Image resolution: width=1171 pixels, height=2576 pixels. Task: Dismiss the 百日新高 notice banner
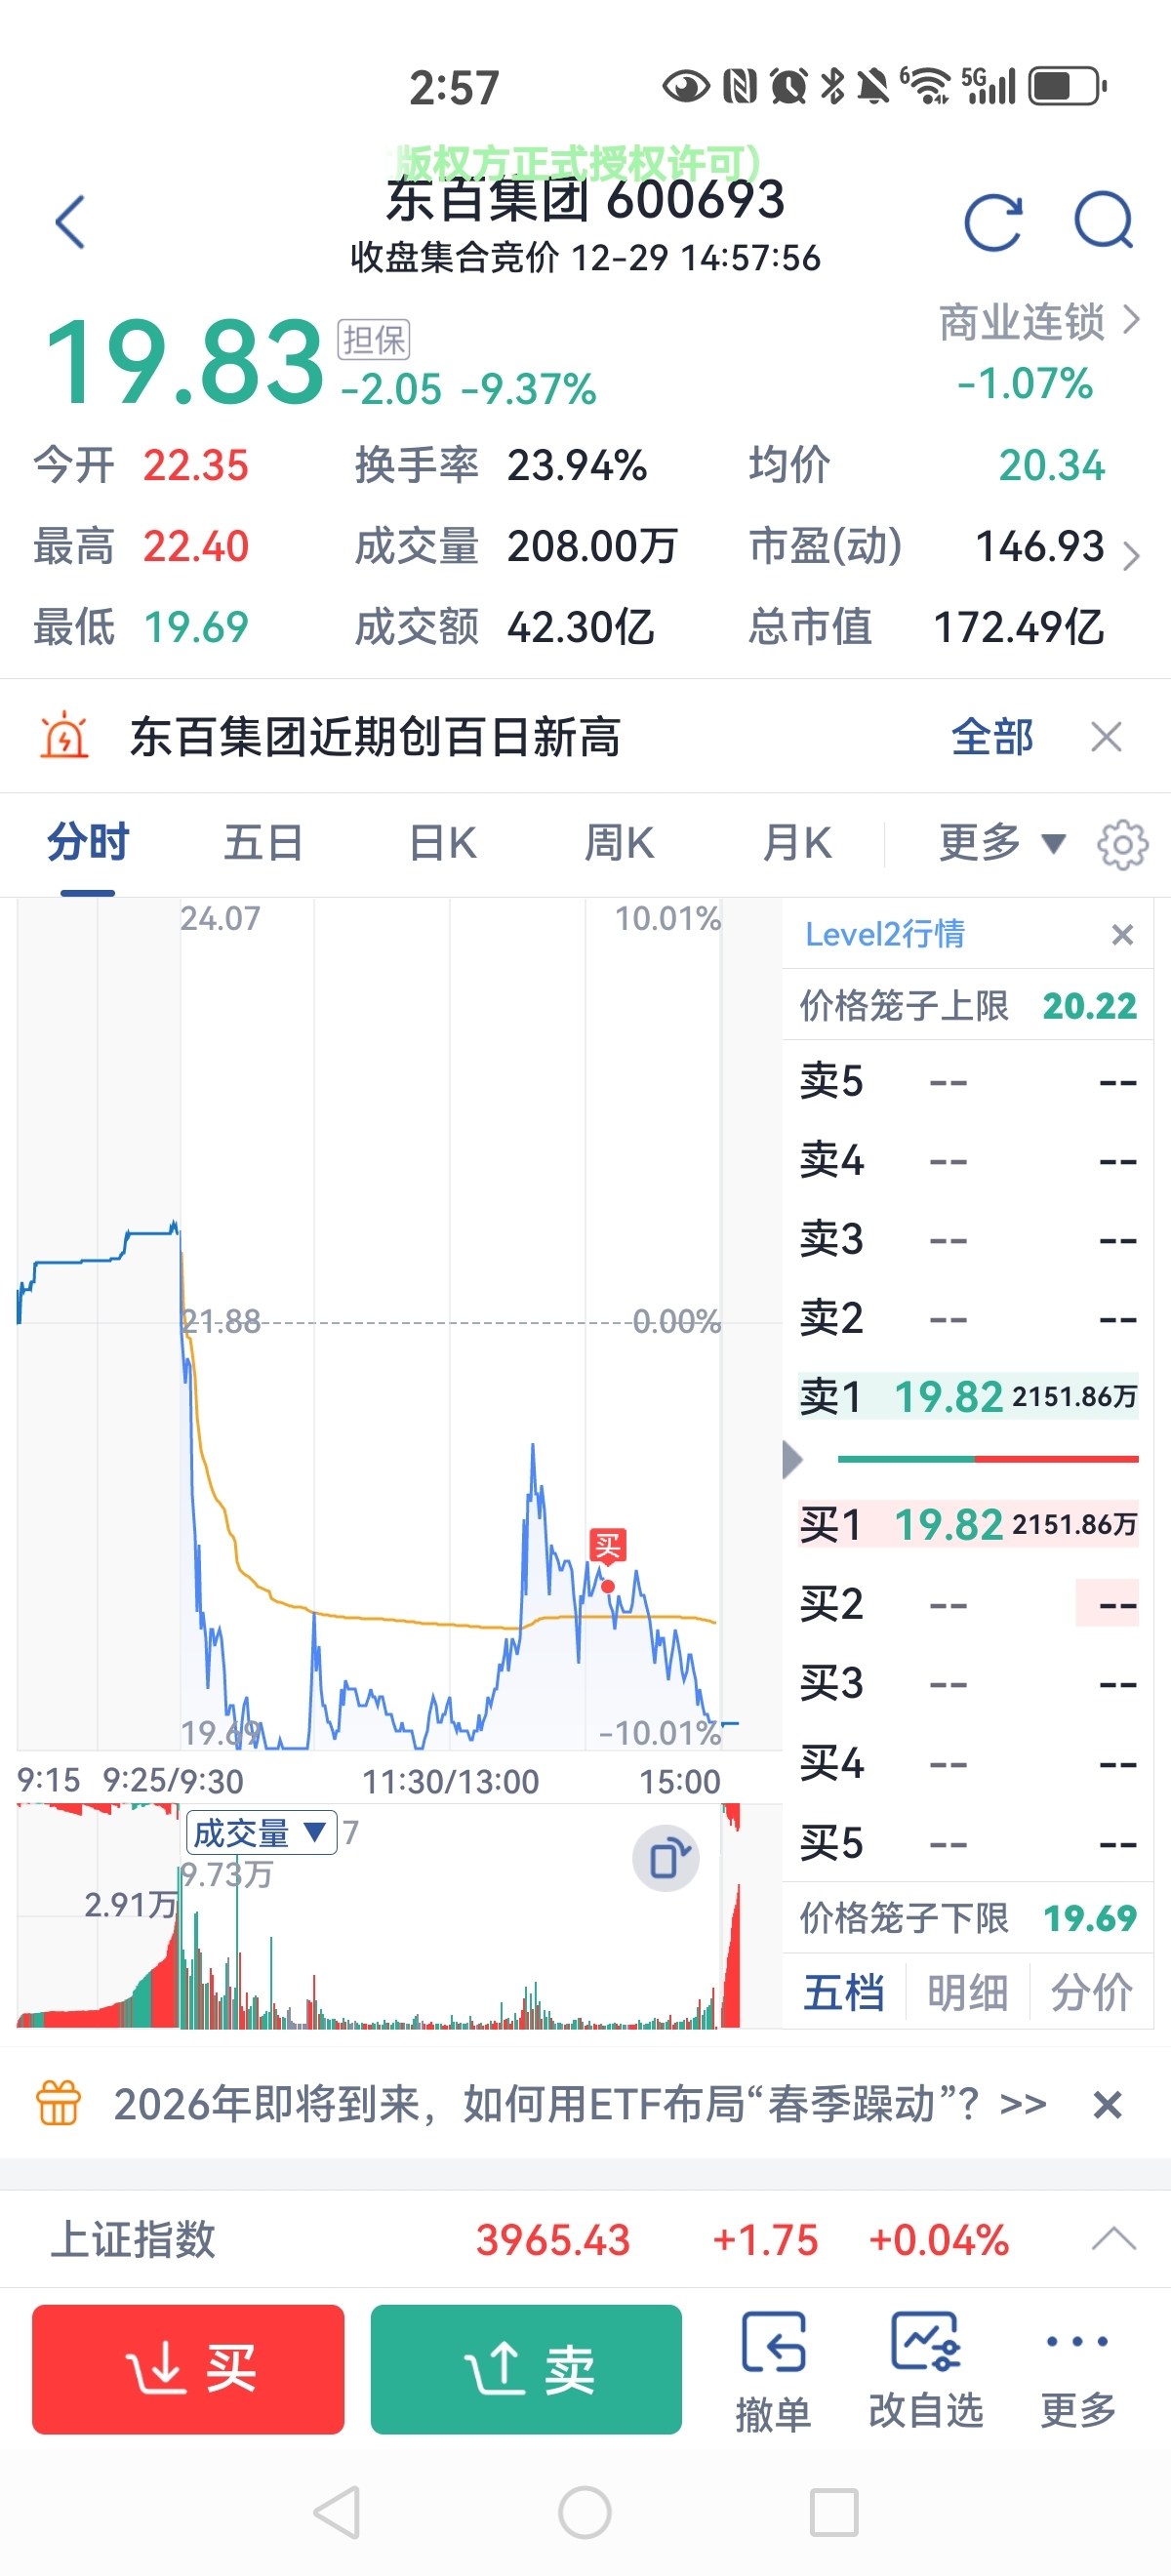click(x=1107, y=737)
